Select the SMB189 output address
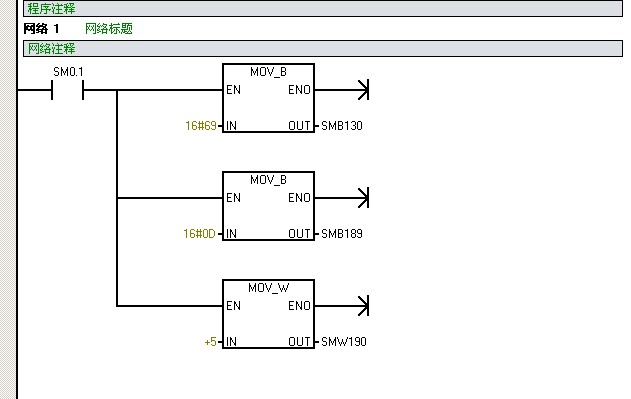Viewport: 631px width, 399px height. [342, 234]
